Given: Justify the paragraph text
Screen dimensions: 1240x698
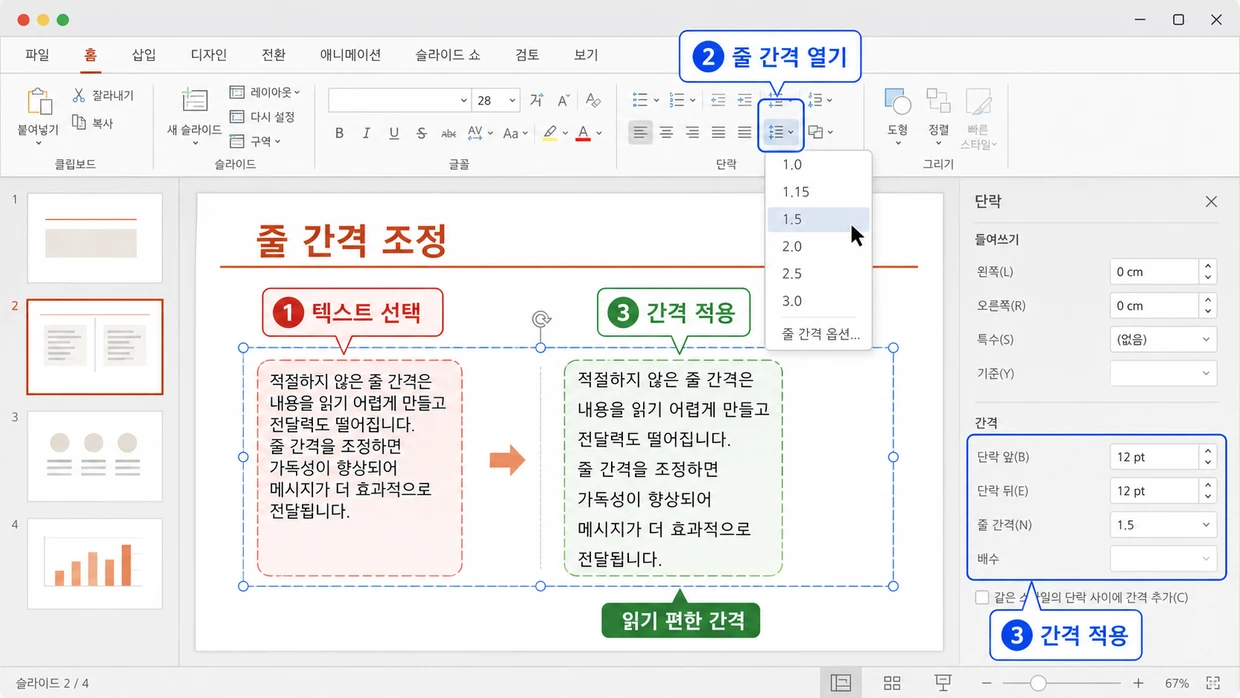Looking at the screenshot, I should click(x=718, y=132).
